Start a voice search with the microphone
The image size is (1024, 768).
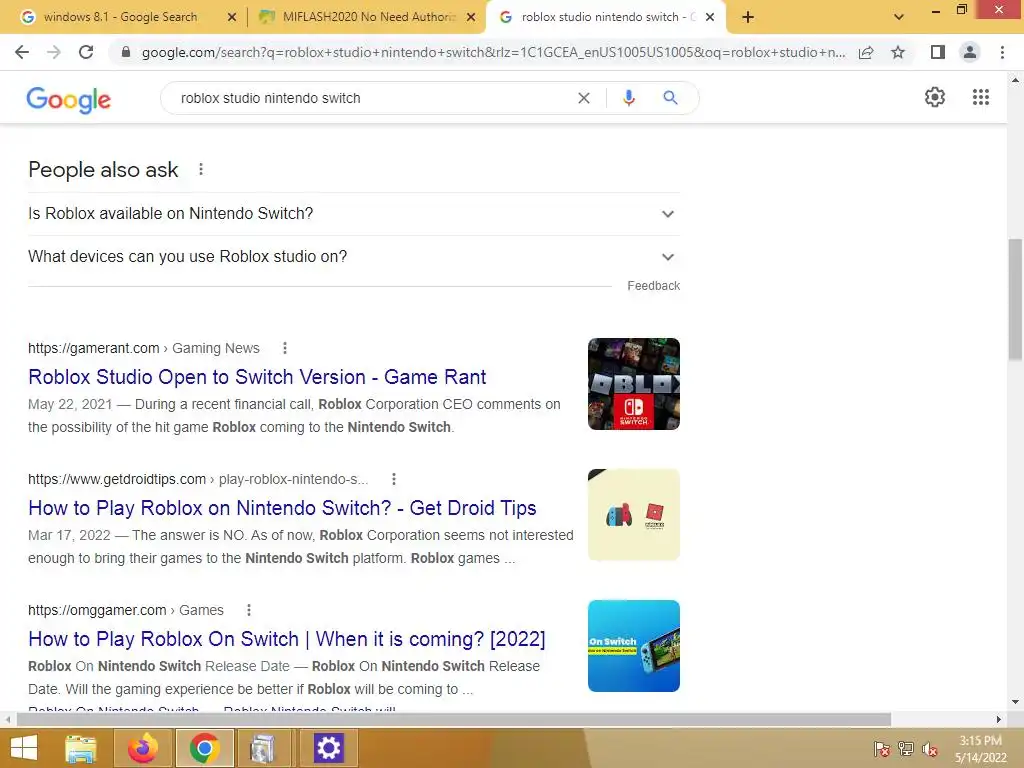628,98
